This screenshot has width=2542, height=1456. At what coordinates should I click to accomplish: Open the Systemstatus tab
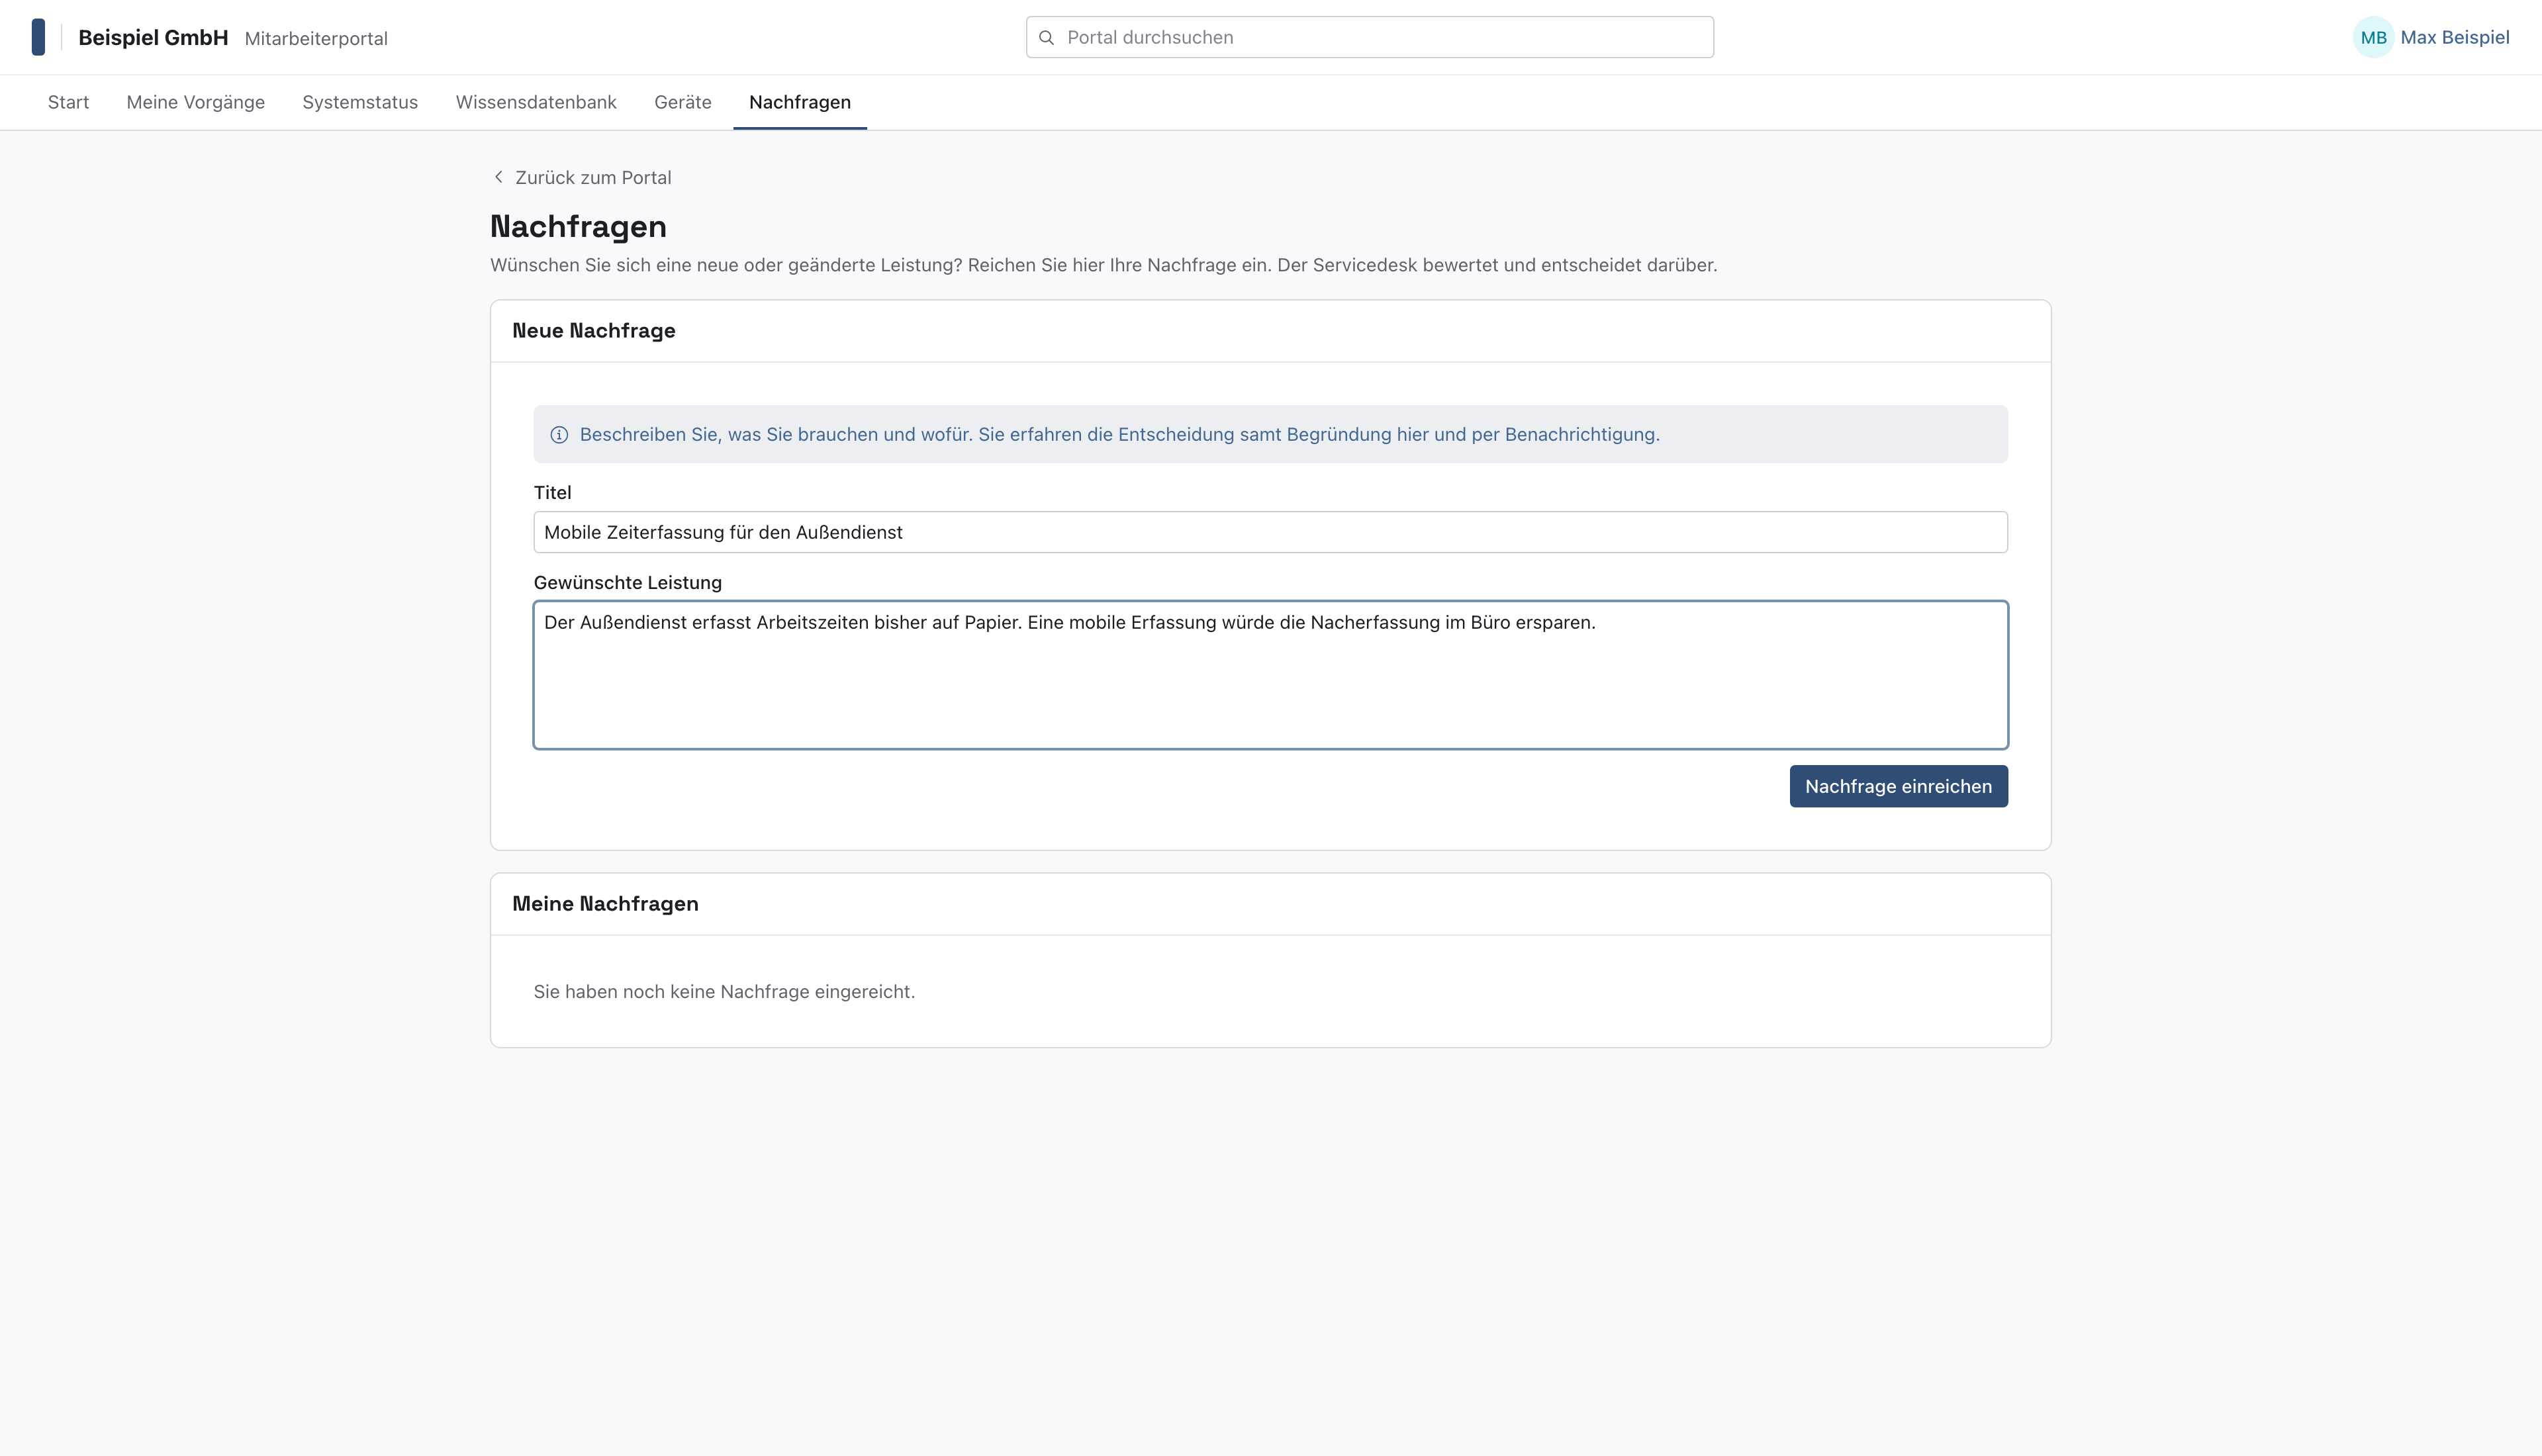click(x=360, y=102)
